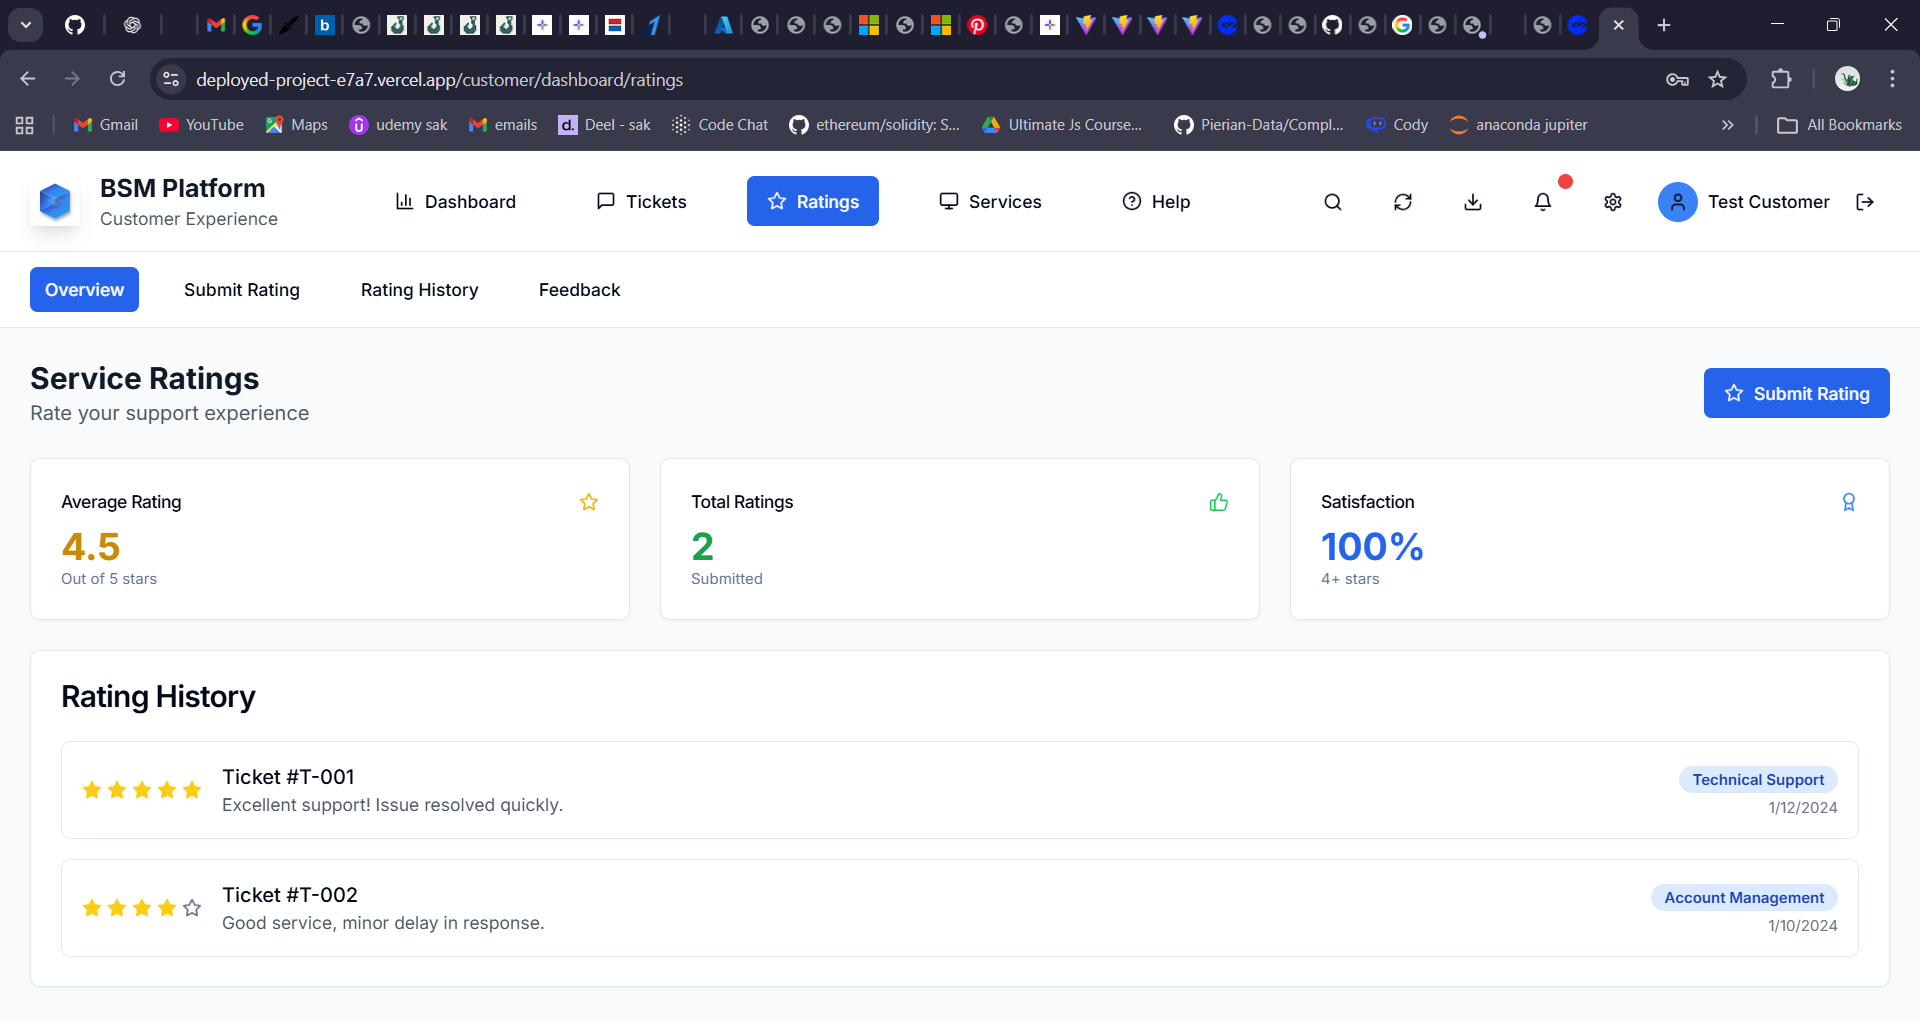Click the site information icon in address bar
Viewport: 1920px width, 1020px height.
172,79
